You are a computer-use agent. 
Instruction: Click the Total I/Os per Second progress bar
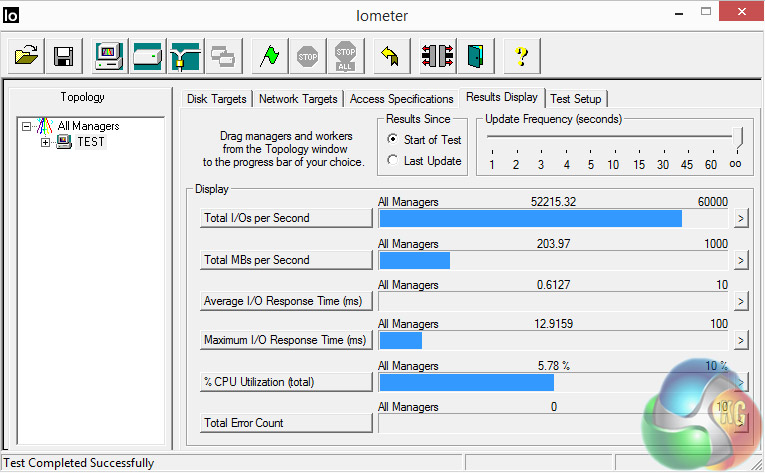click(553, 219)
